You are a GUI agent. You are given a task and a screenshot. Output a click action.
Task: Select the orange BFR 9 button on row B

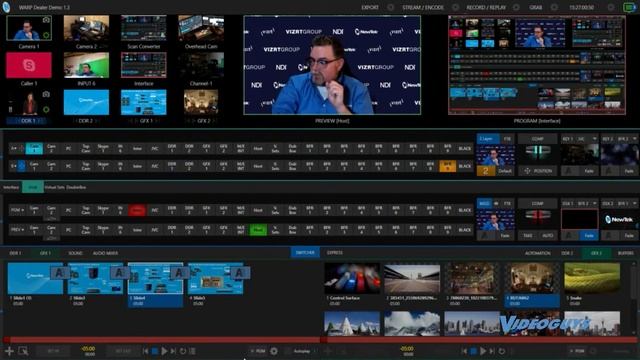[x=447, y=166]
